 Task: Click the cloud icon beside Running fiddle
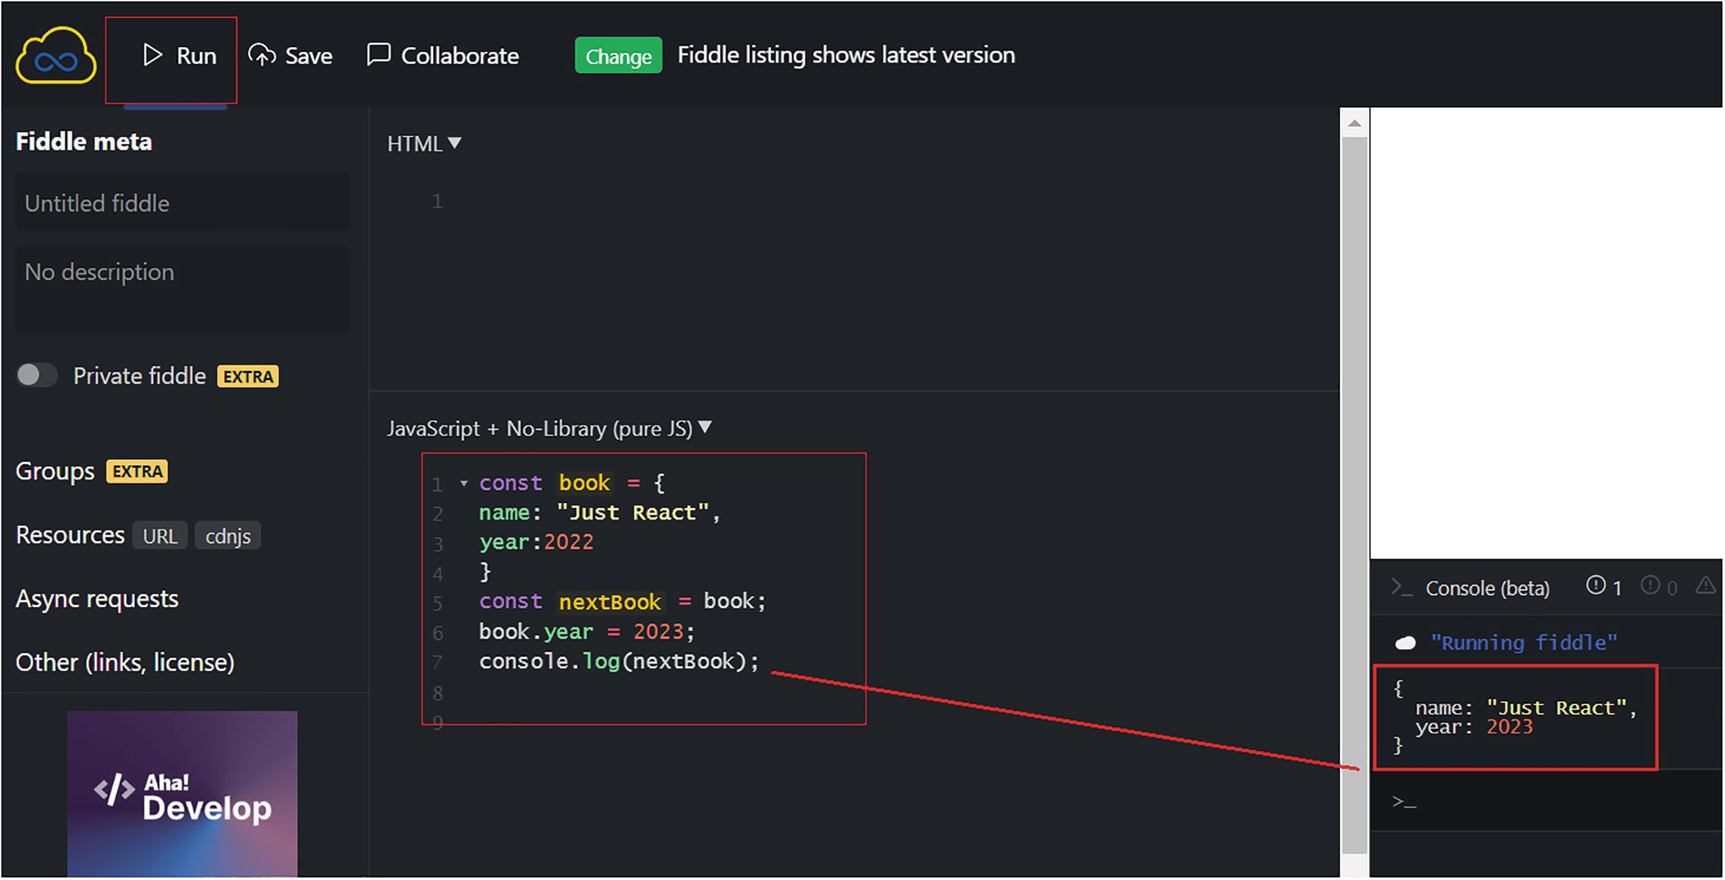[x=1405, y=643]
